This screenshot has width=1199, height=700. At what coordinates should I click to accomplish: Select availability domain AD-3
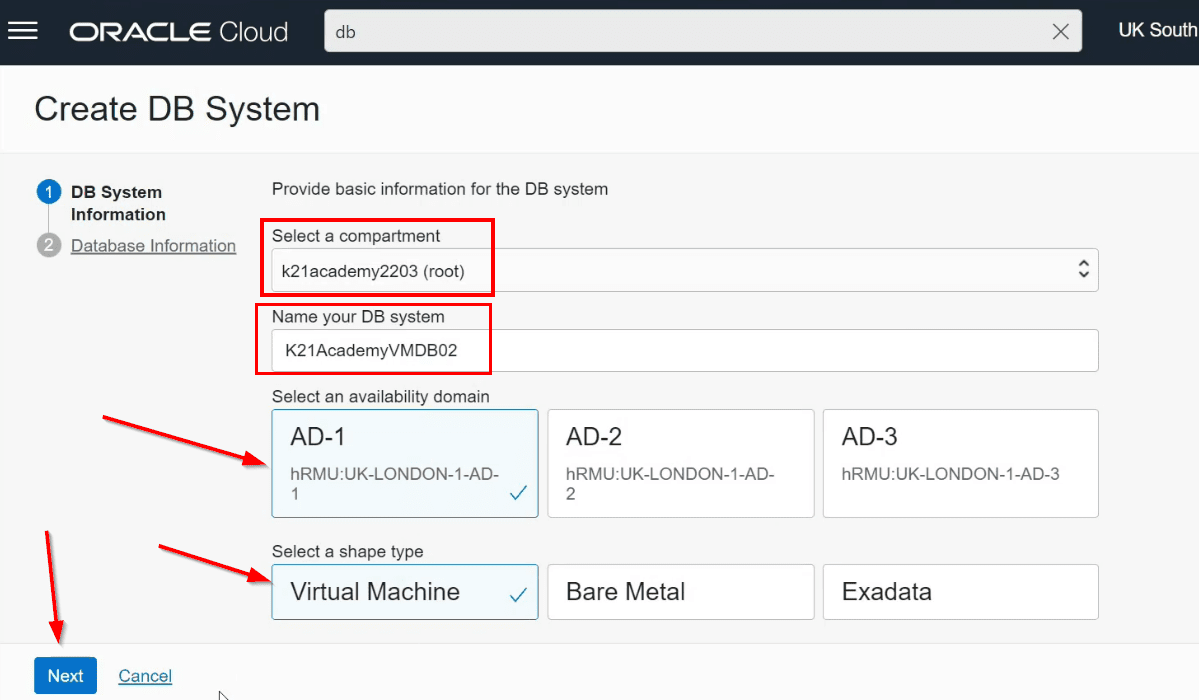(x=960, y=463)
